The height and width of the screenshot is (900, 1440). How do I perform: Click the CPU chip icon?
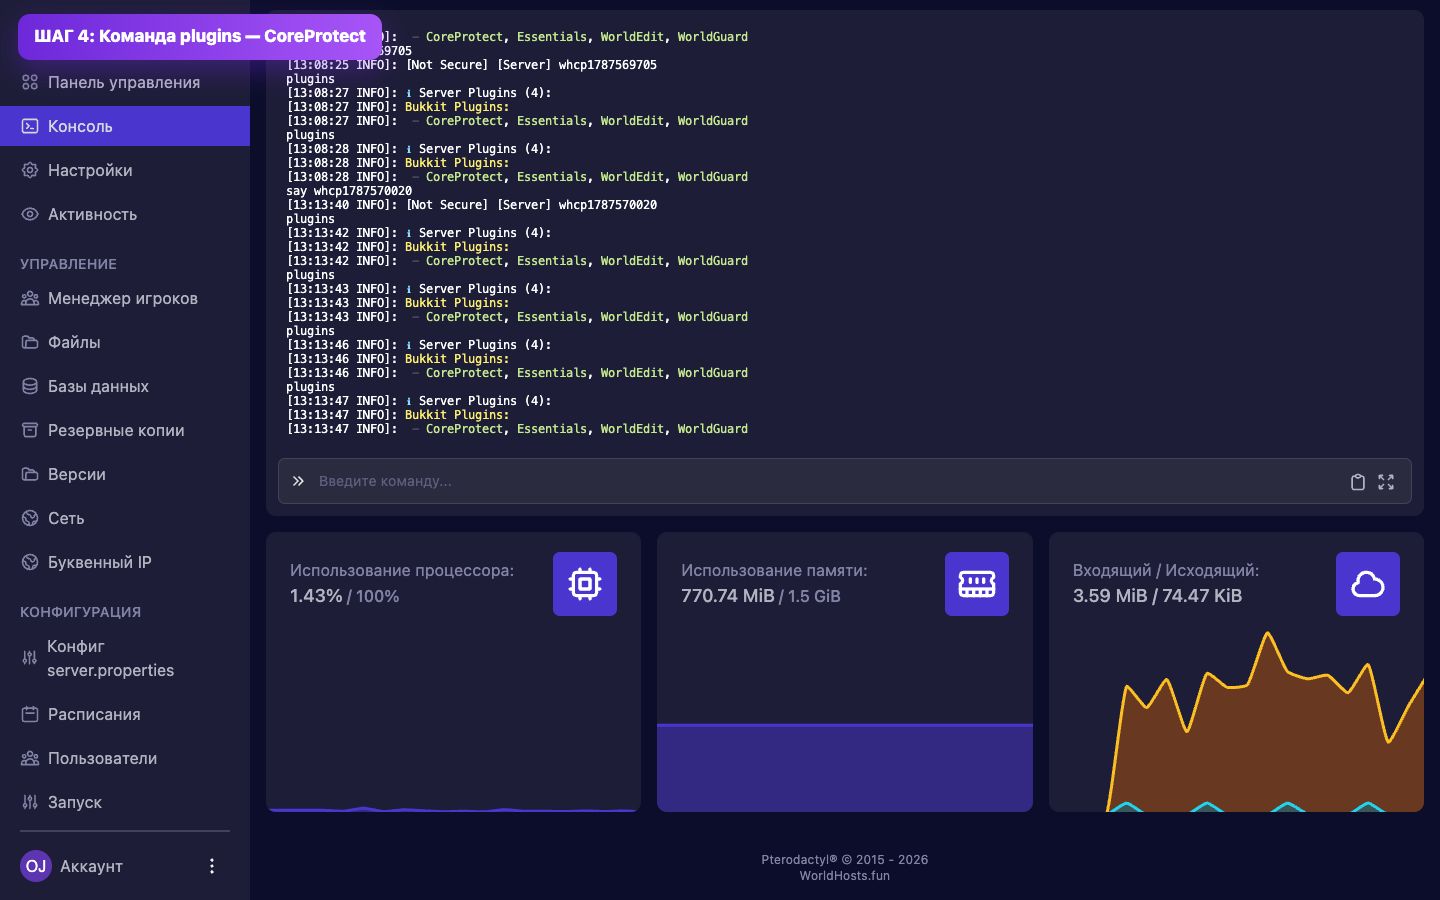[x=585, y=584]
